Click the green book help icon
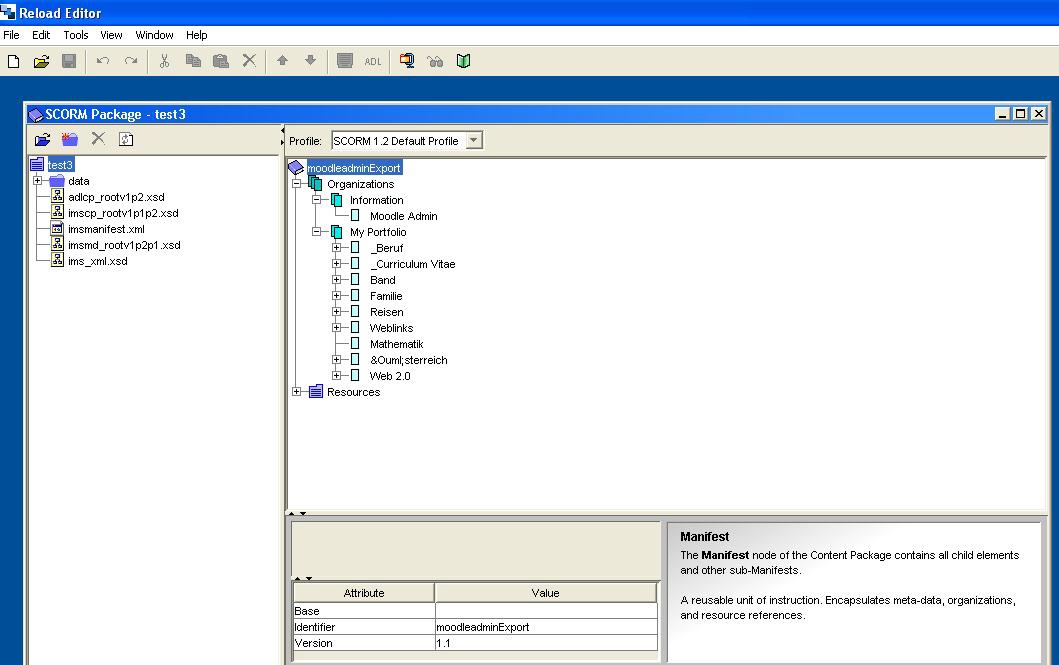Image resolution: width=1059 pixels, height=665 pixels. point(463,61)
